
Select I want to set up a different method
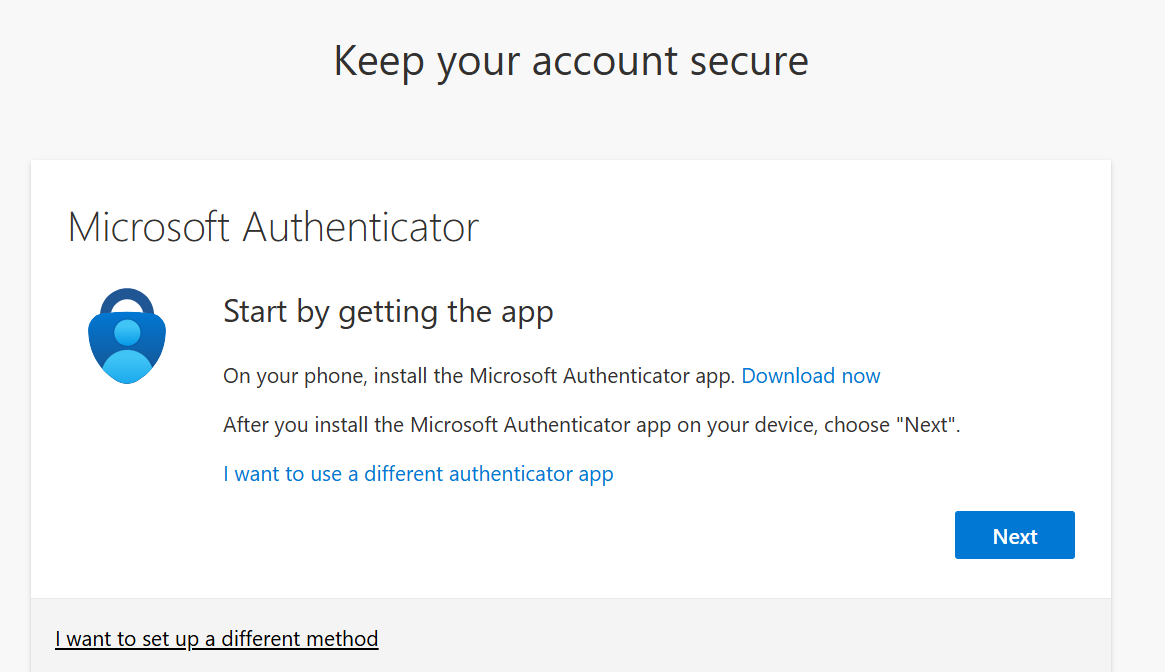[216, 639]
